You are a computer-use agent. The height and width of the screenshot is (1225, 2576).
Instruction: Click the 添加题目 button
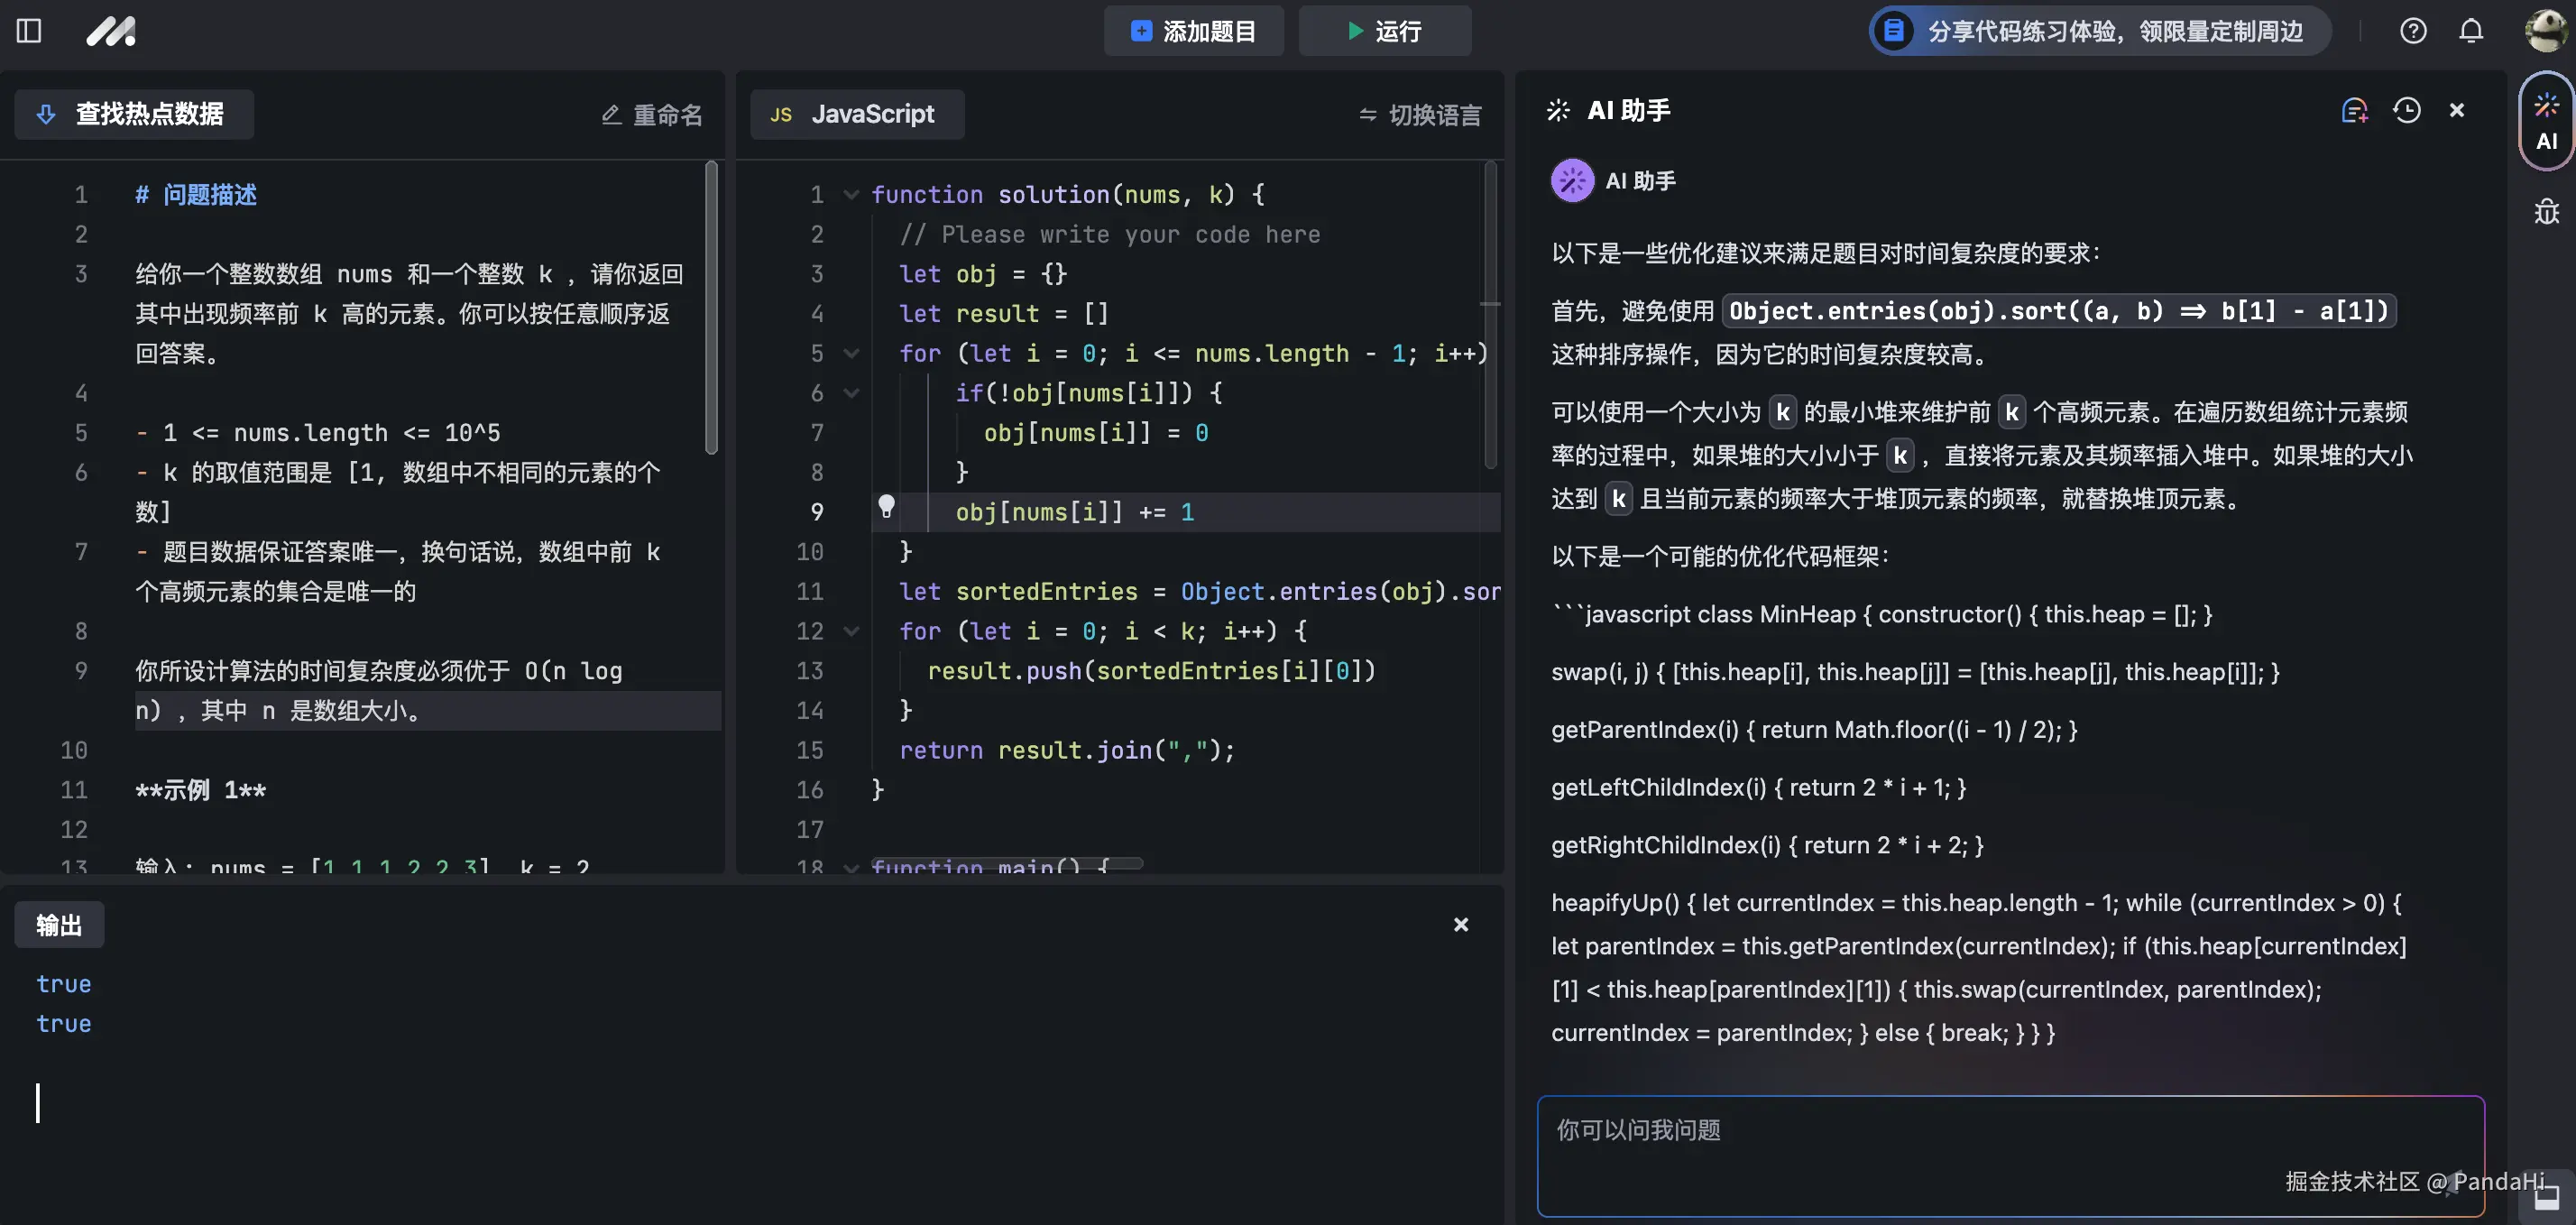[x=1193, y=31]
